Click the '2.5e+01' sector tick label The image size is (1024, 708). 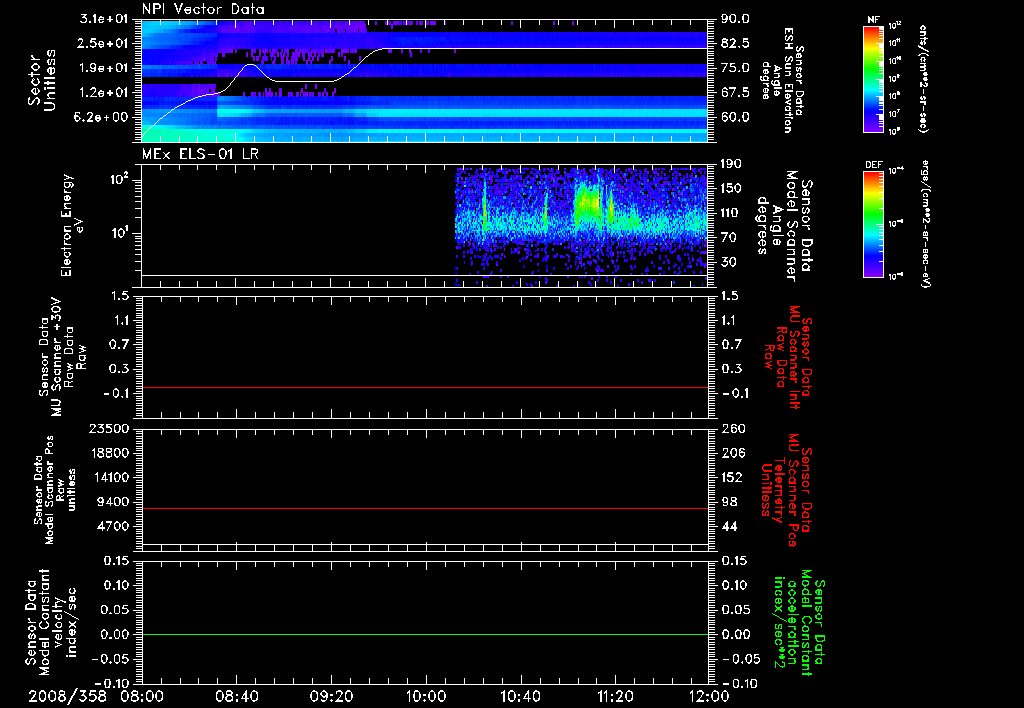click(104, 43)
